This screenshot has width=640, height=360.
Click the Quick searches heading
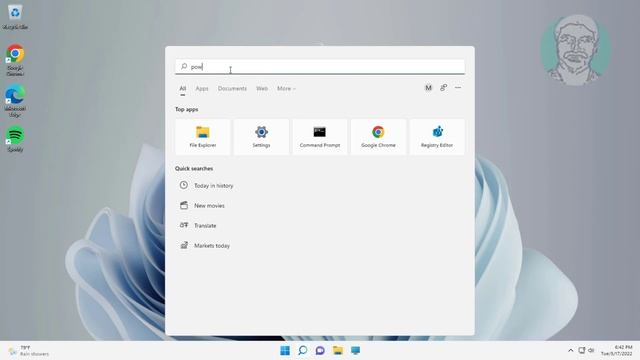[x=194, y=169]
